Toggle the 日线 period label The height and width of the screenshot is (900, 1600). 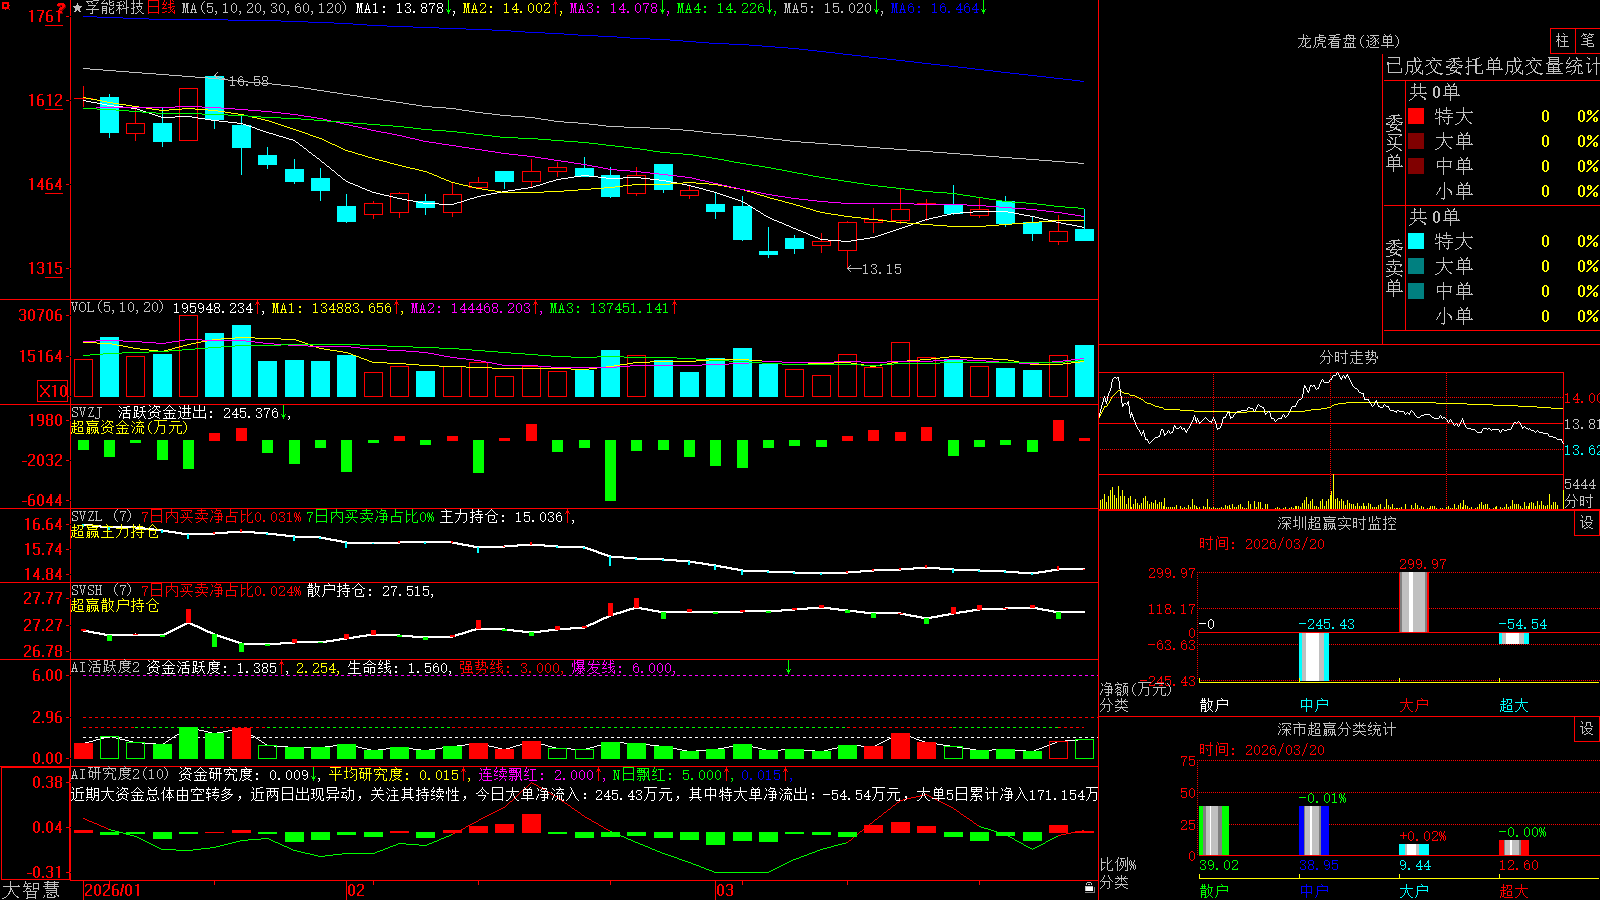(161, 8)
